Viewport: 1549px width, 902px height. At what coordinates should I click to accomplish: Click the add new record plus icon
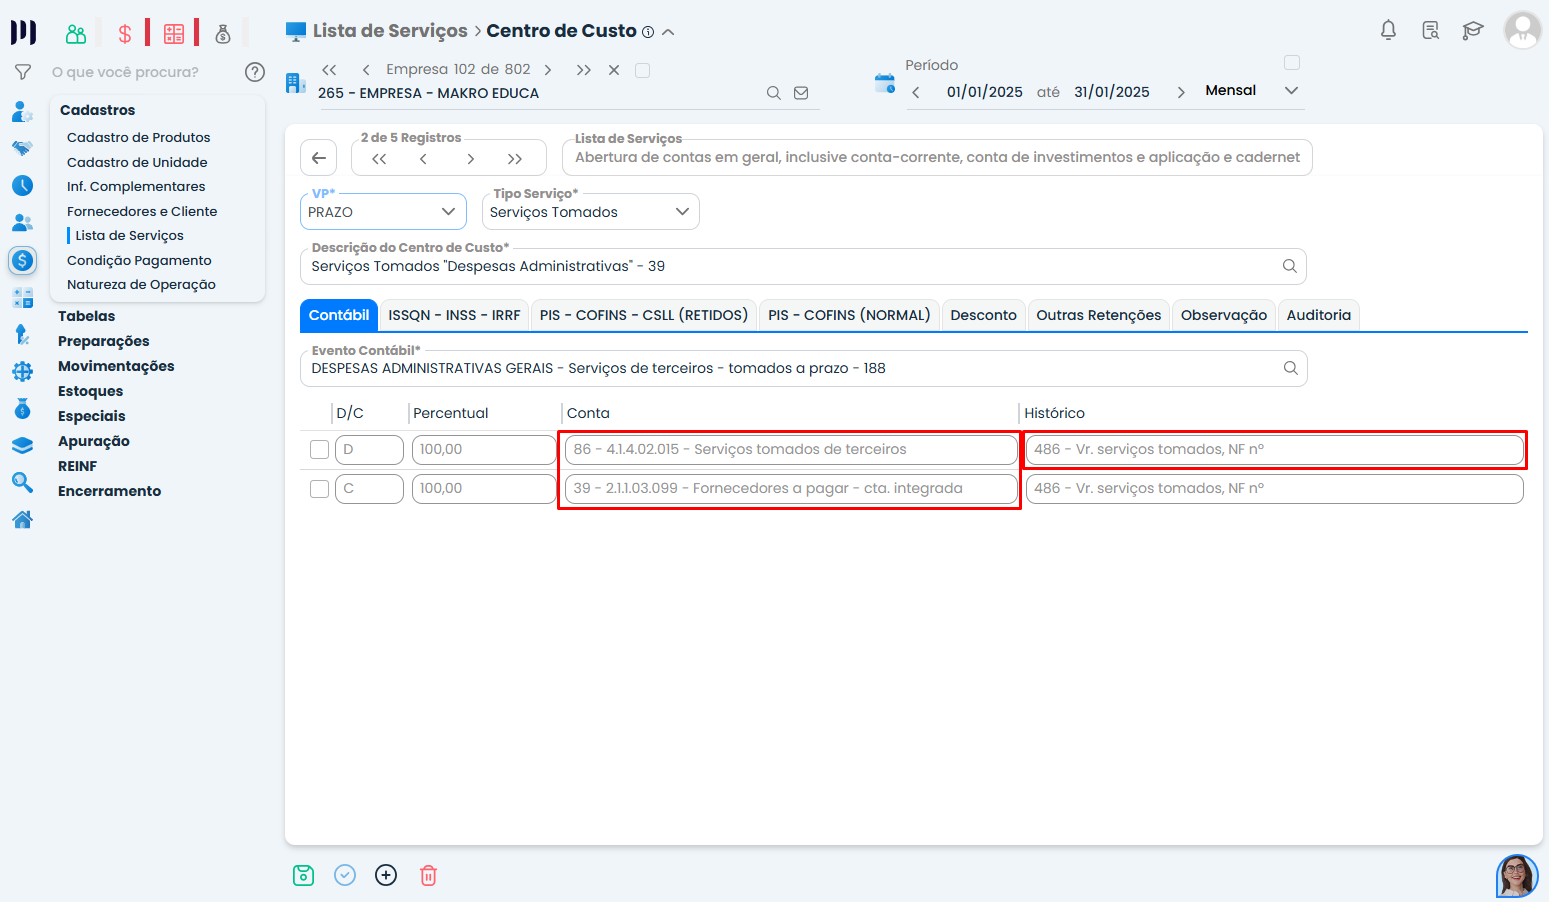[386, 875]
